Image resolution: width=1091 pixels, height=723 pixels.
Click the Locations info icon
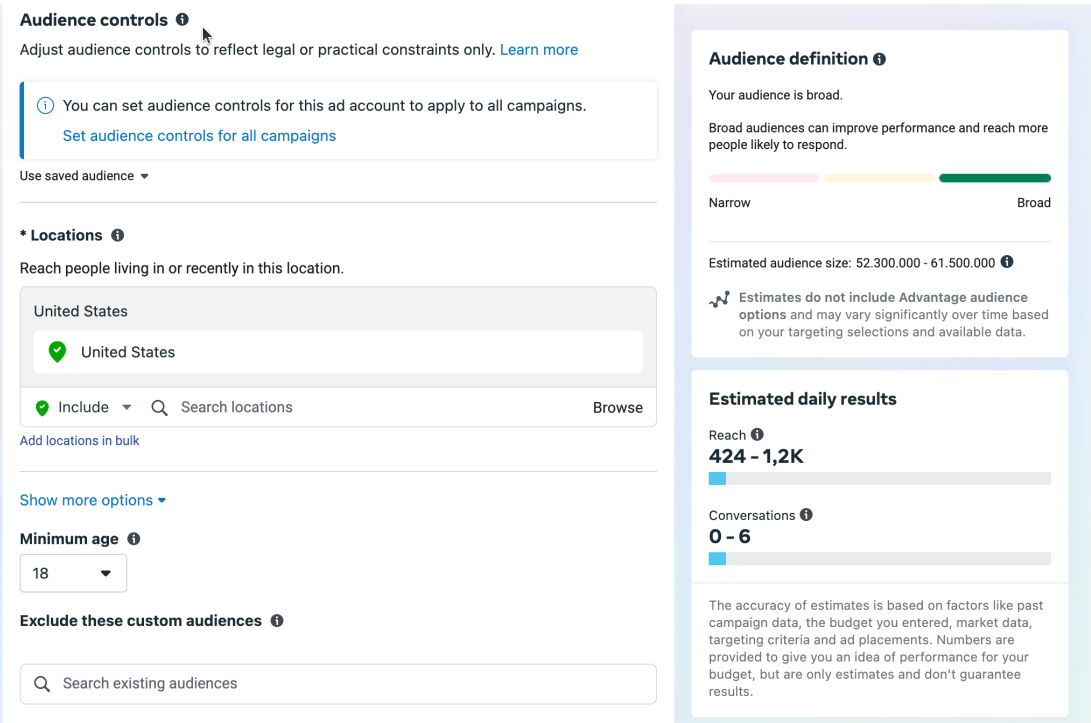[117, 236]
